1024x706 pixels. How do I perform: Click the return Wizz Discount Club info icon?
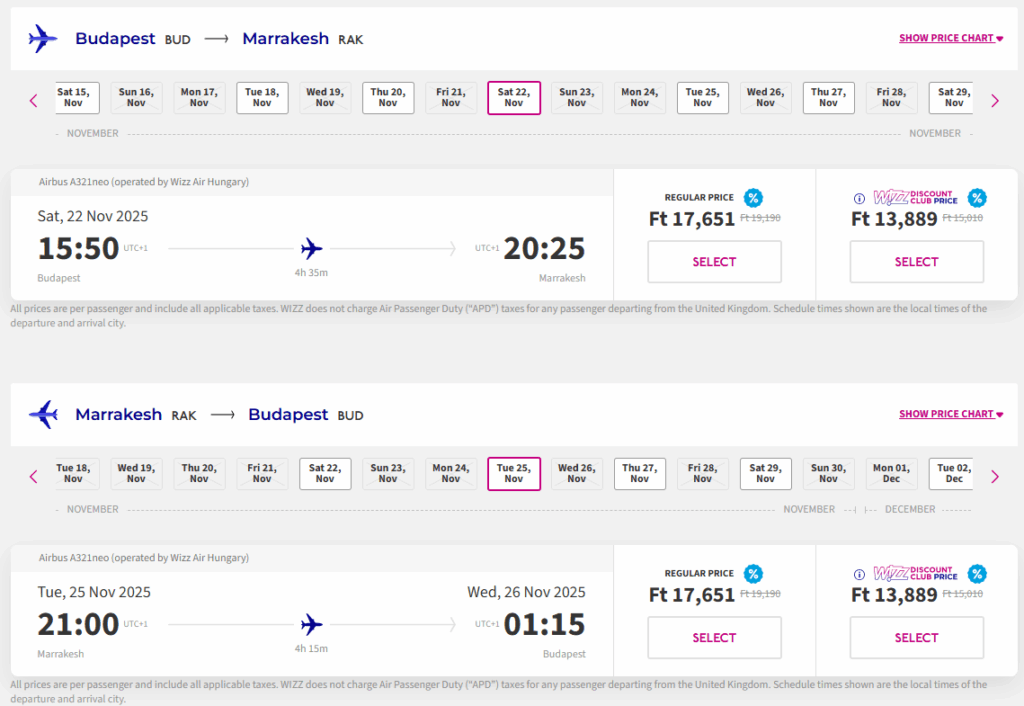point(858,575)
